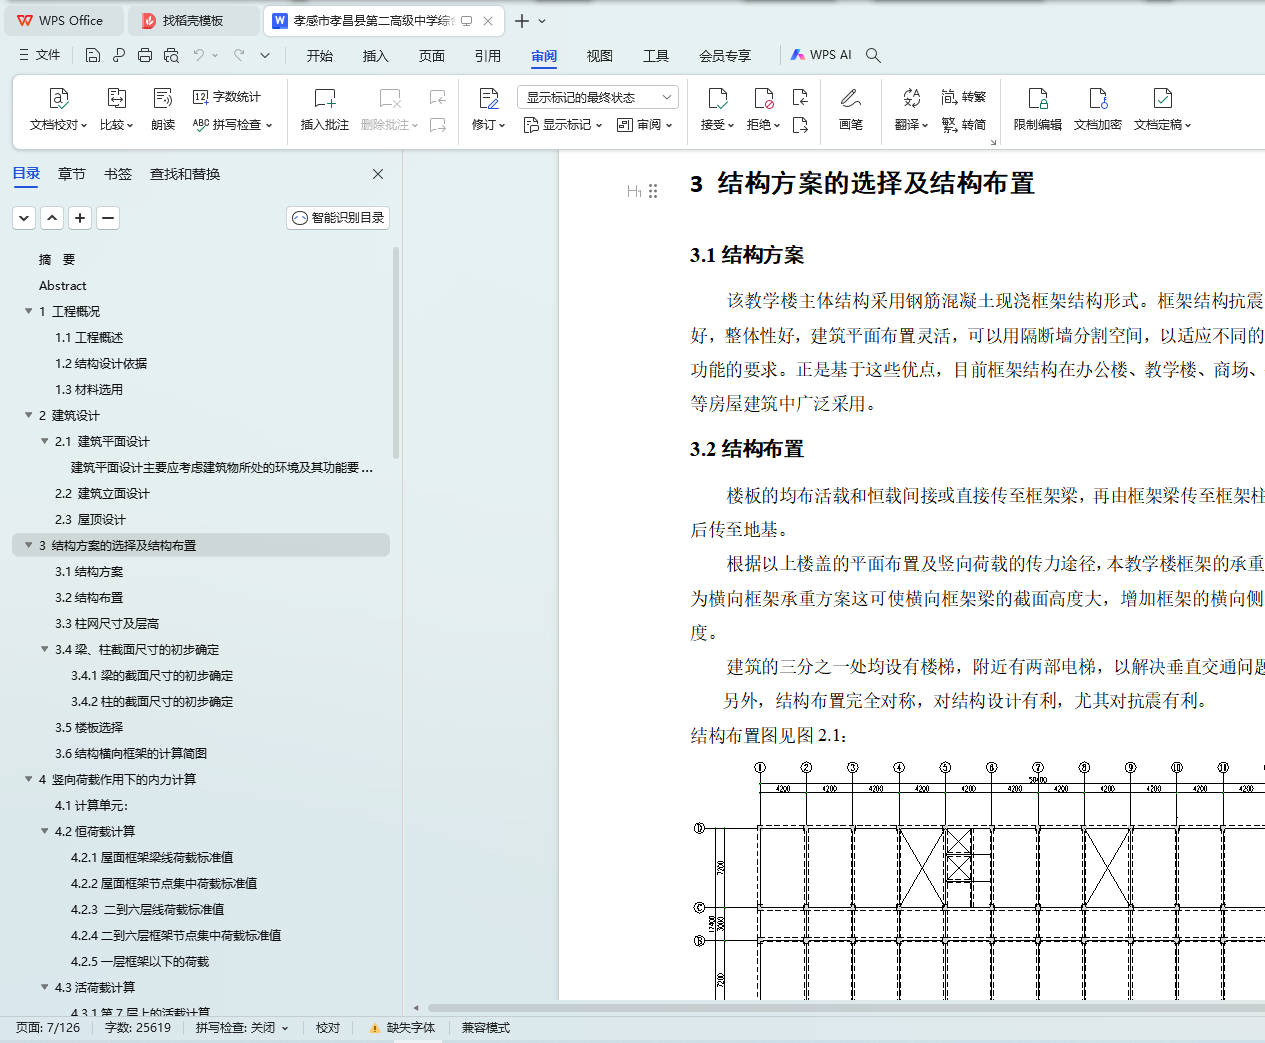This screenshot has height=1043, width=1265.
Task: Click the 页面: 7/126 status indicator
Action: [x=48, y=1028]
